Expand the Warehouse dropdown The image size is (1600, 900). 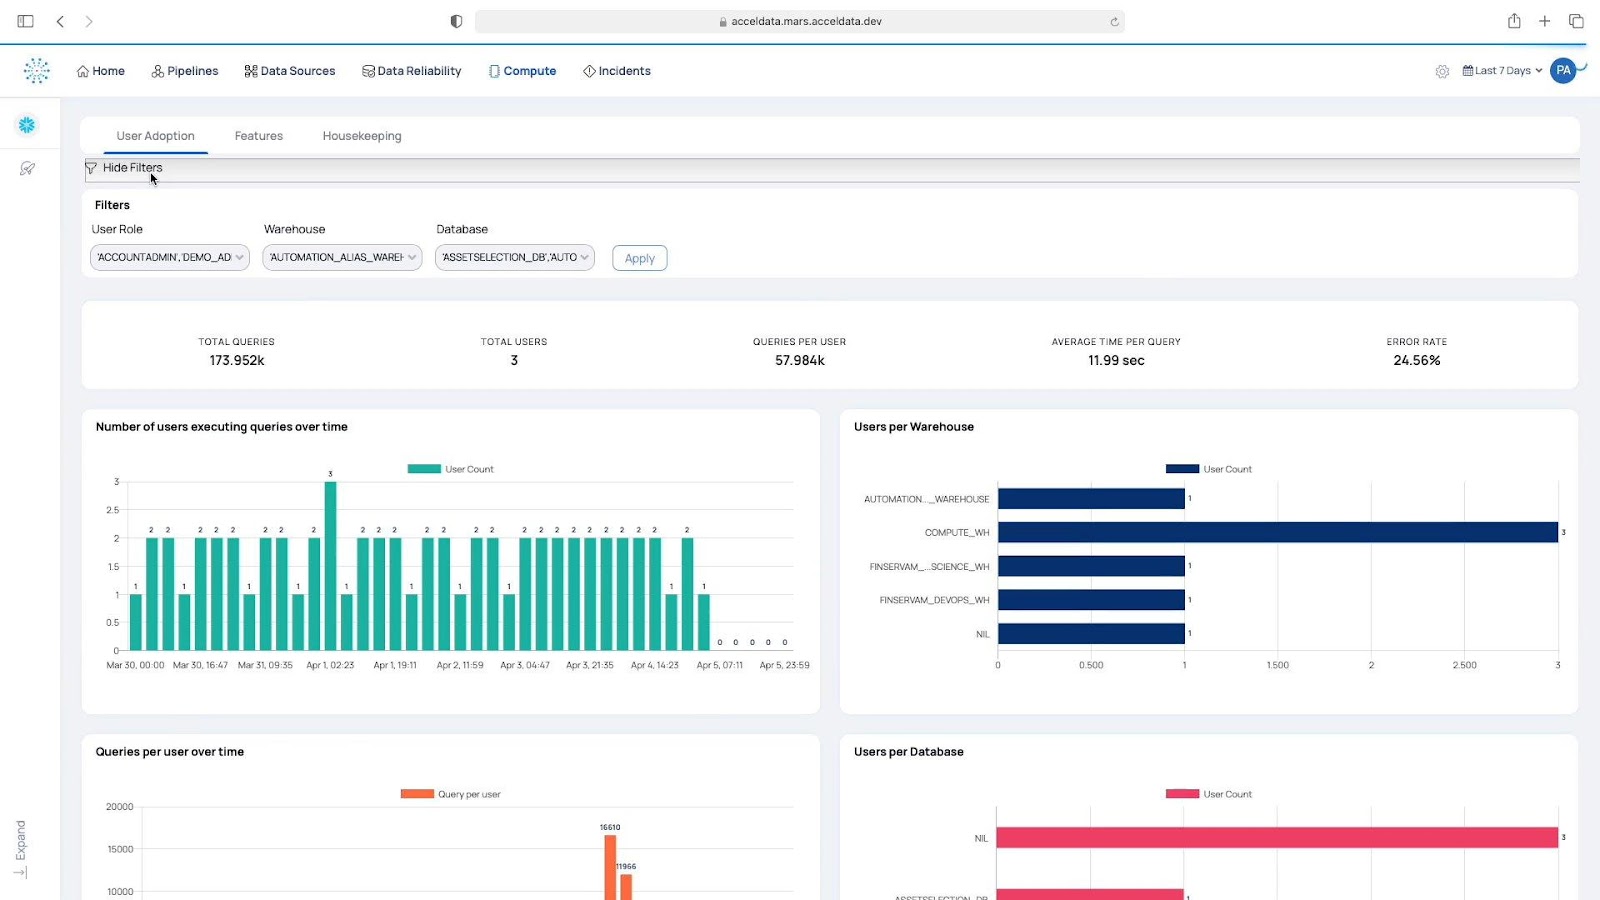click(342, 258)
